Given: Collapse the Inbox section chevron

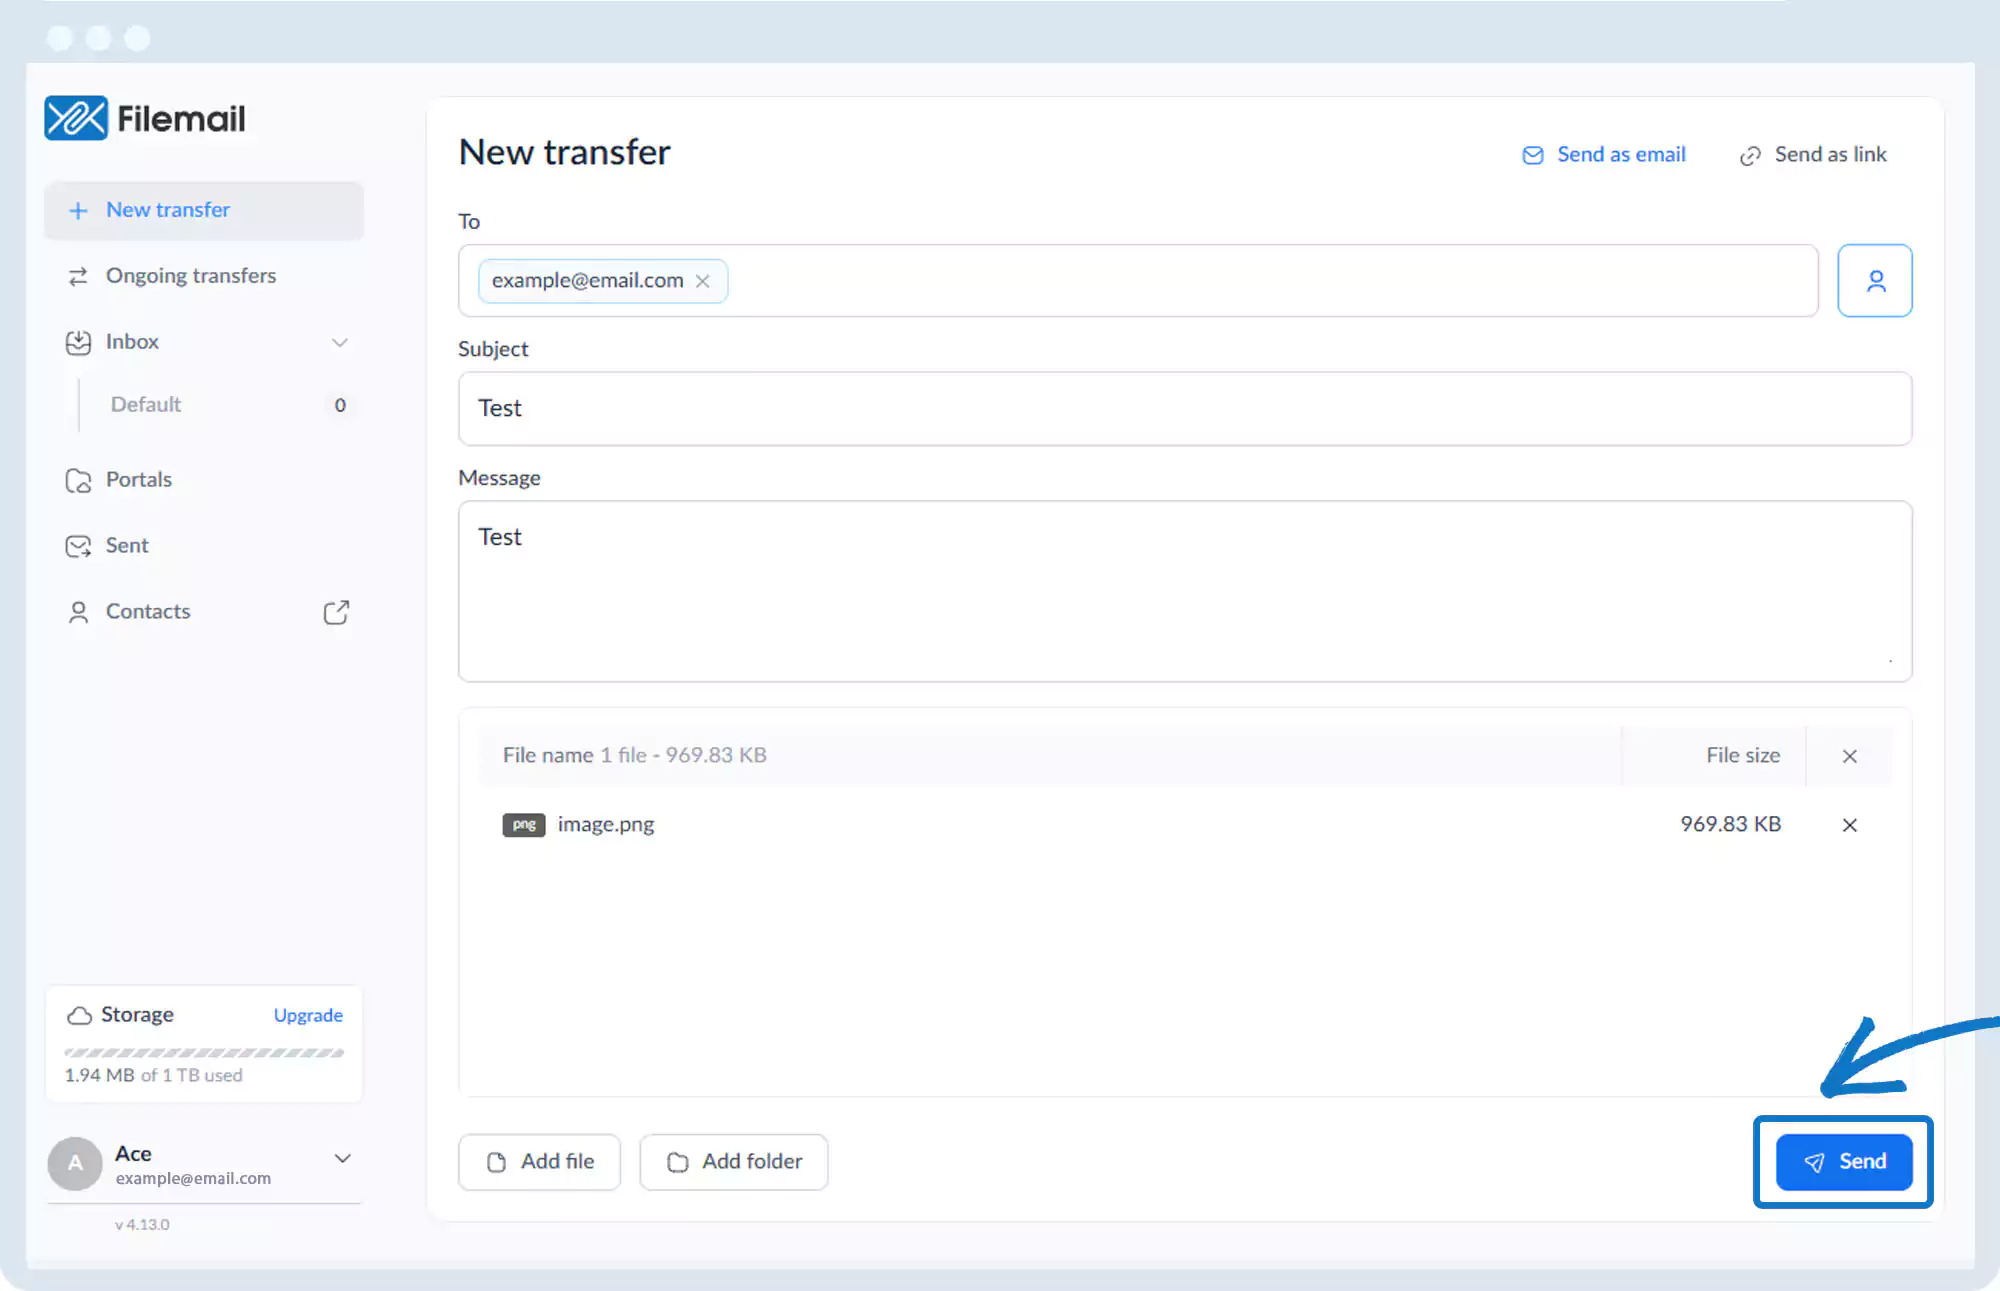Looking at the screenshot, I should (340, 342).
